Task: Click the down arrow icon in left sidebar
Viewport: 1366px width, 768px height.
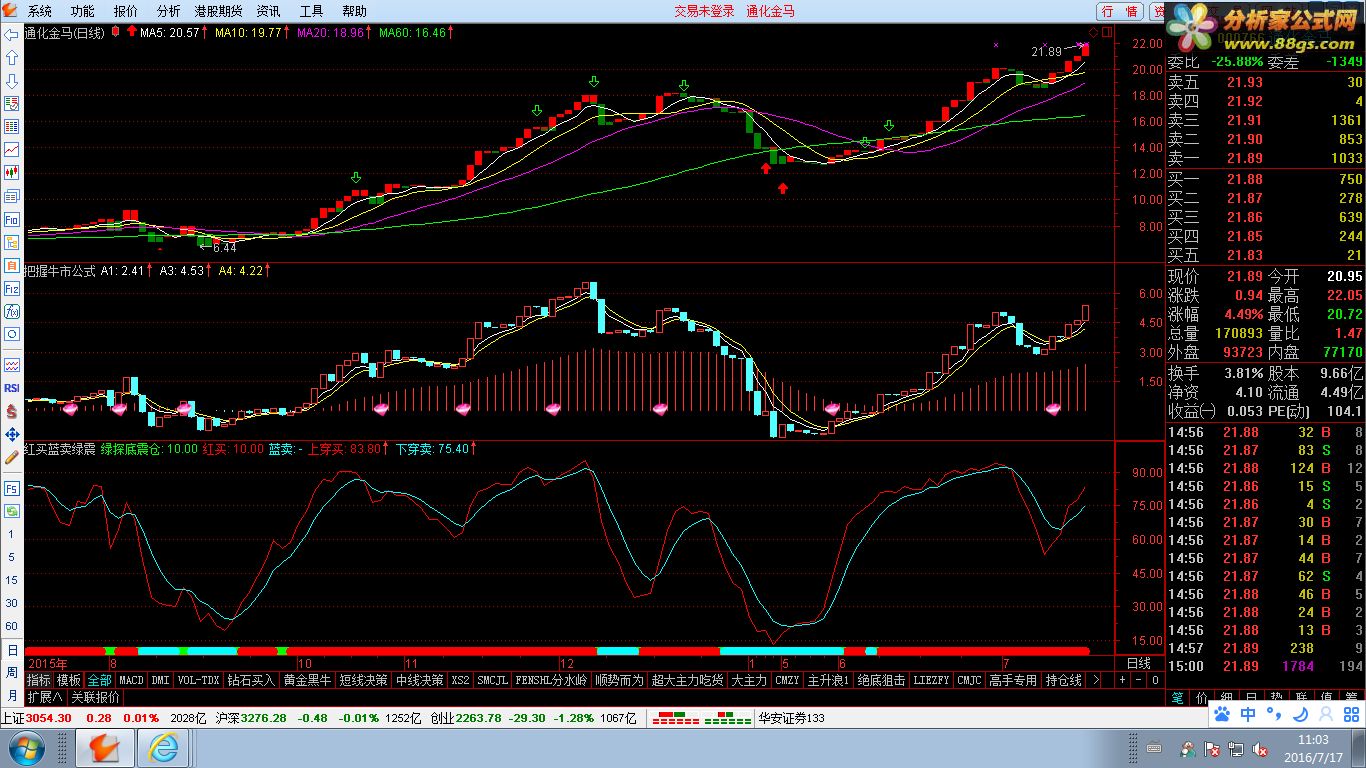Action: (x=12, y=81)
